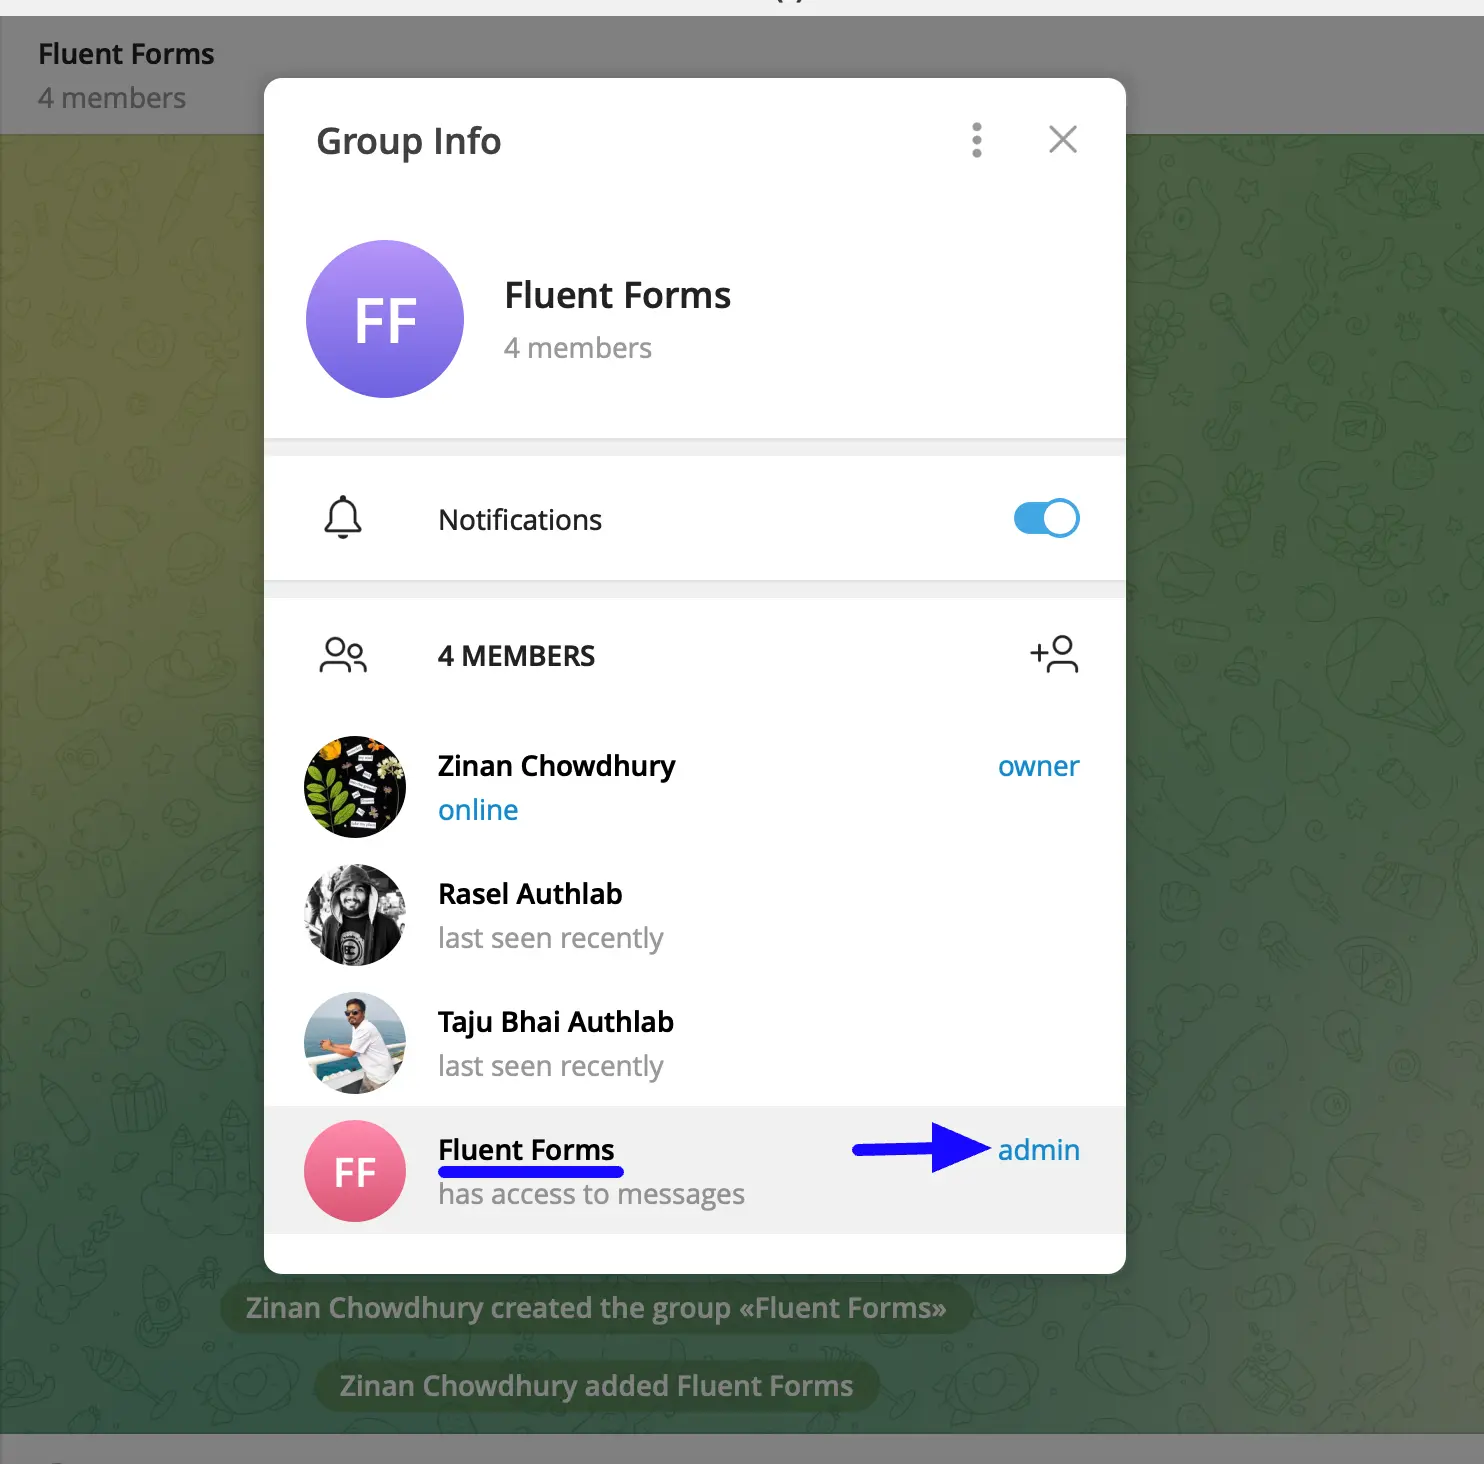Select Zinan Chowdhury in members list
The width and height of the screenshot is (1484, 1464).
695,787
